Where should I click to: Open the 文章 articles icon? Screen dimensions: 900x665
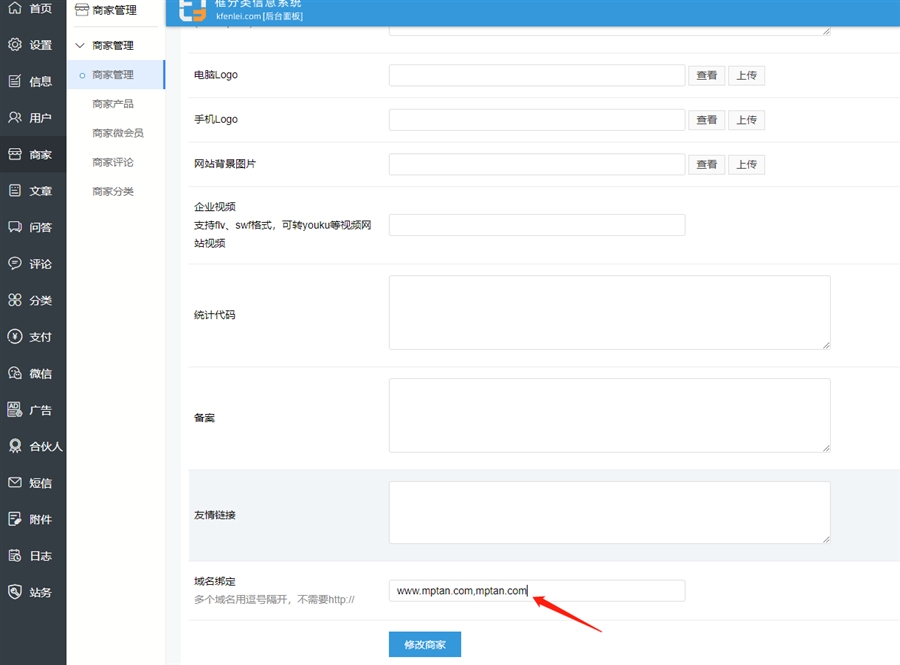pyautogui.click(x=14, y=191)
